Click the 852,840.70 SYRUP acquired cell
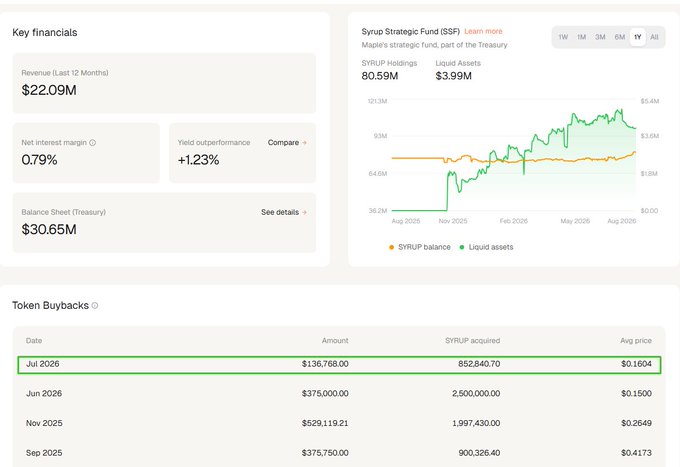Viewport: 680px width, 467px height. 479,364
